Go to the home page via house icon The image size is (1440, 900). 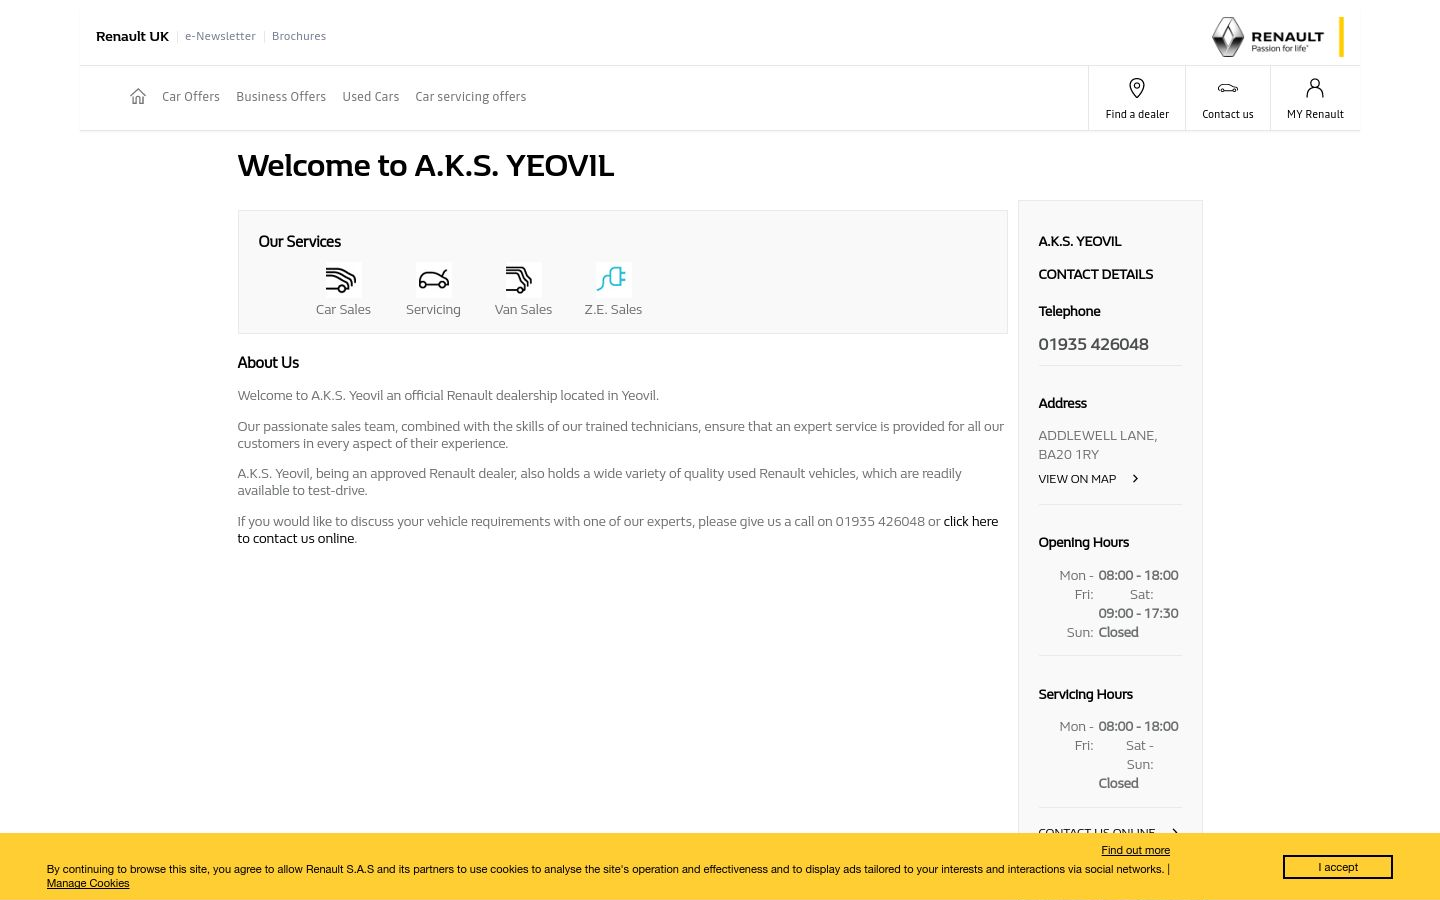(x=138, y=96)
